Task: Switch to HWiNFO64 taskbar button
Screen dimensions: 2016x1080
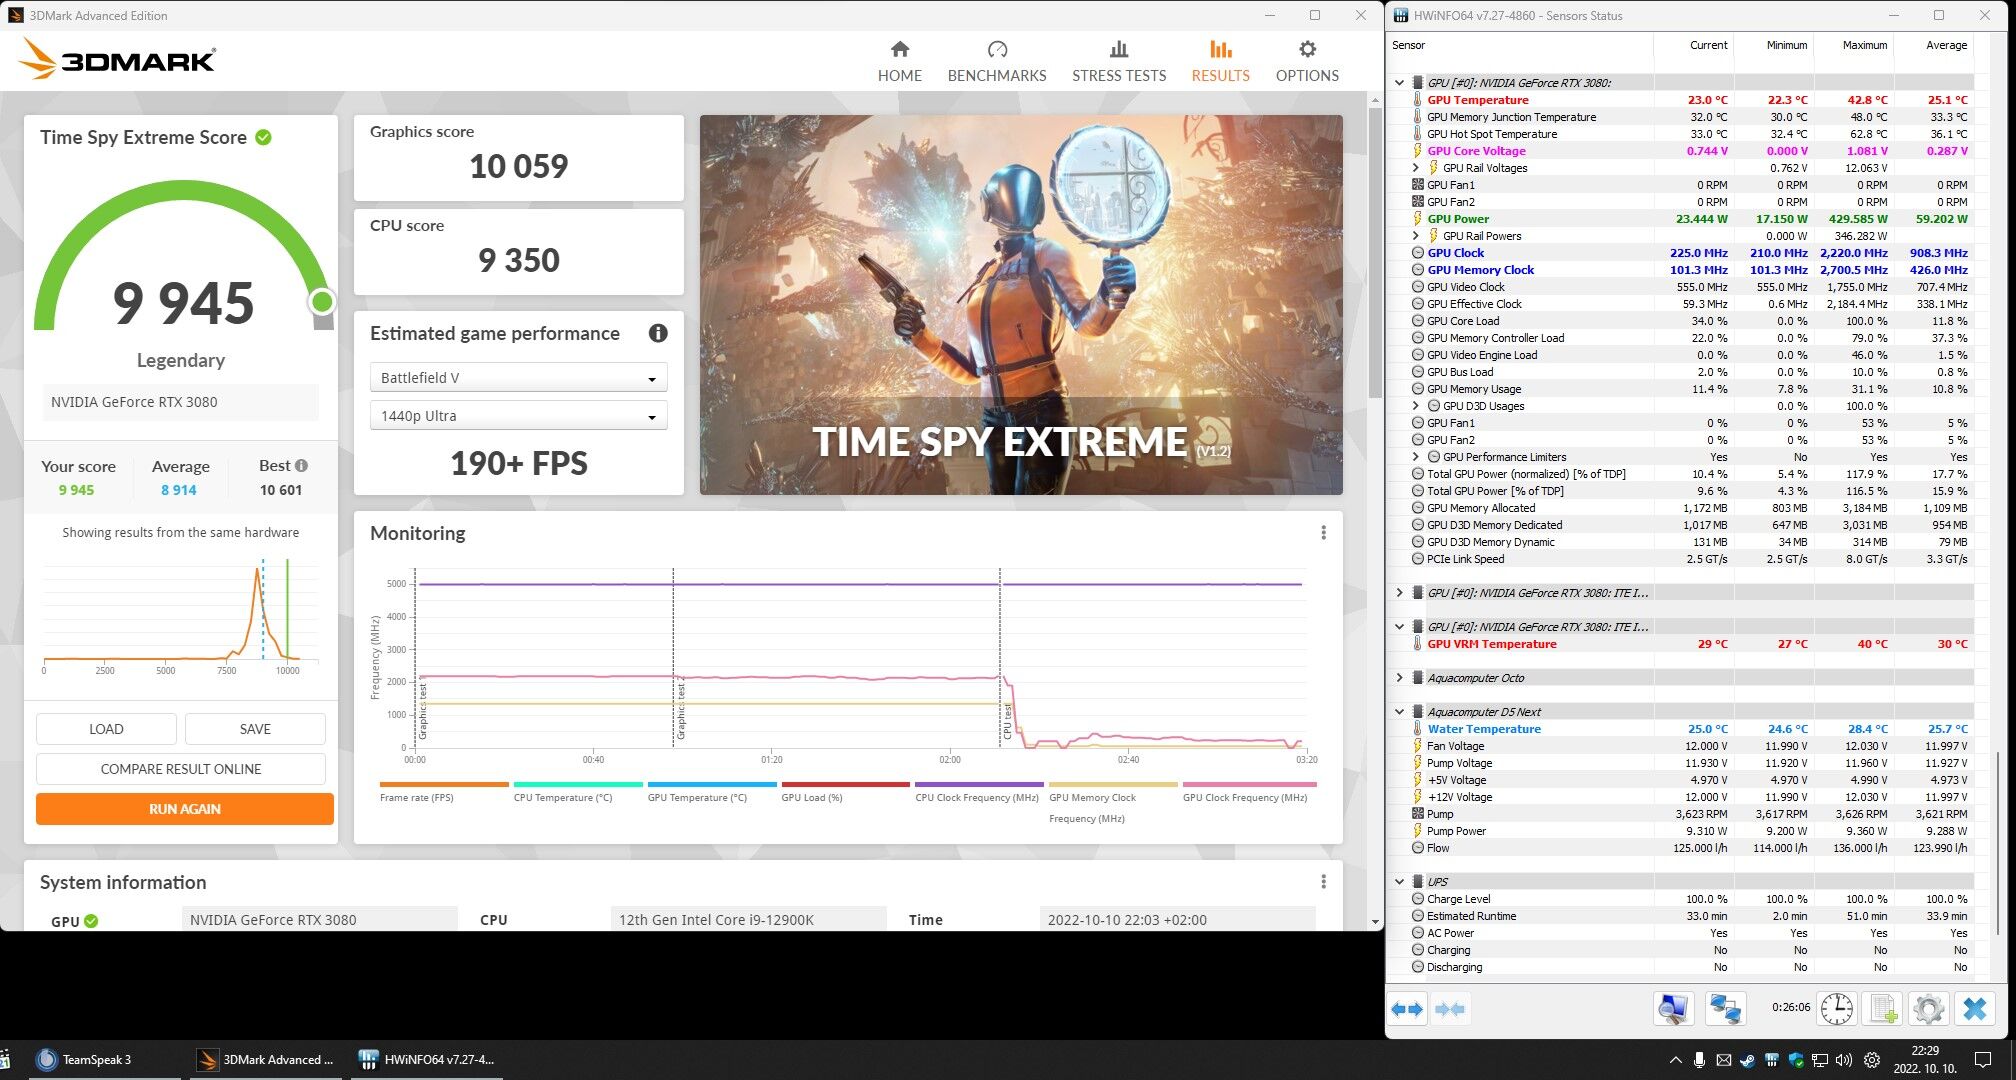Action: (427, 1060)
